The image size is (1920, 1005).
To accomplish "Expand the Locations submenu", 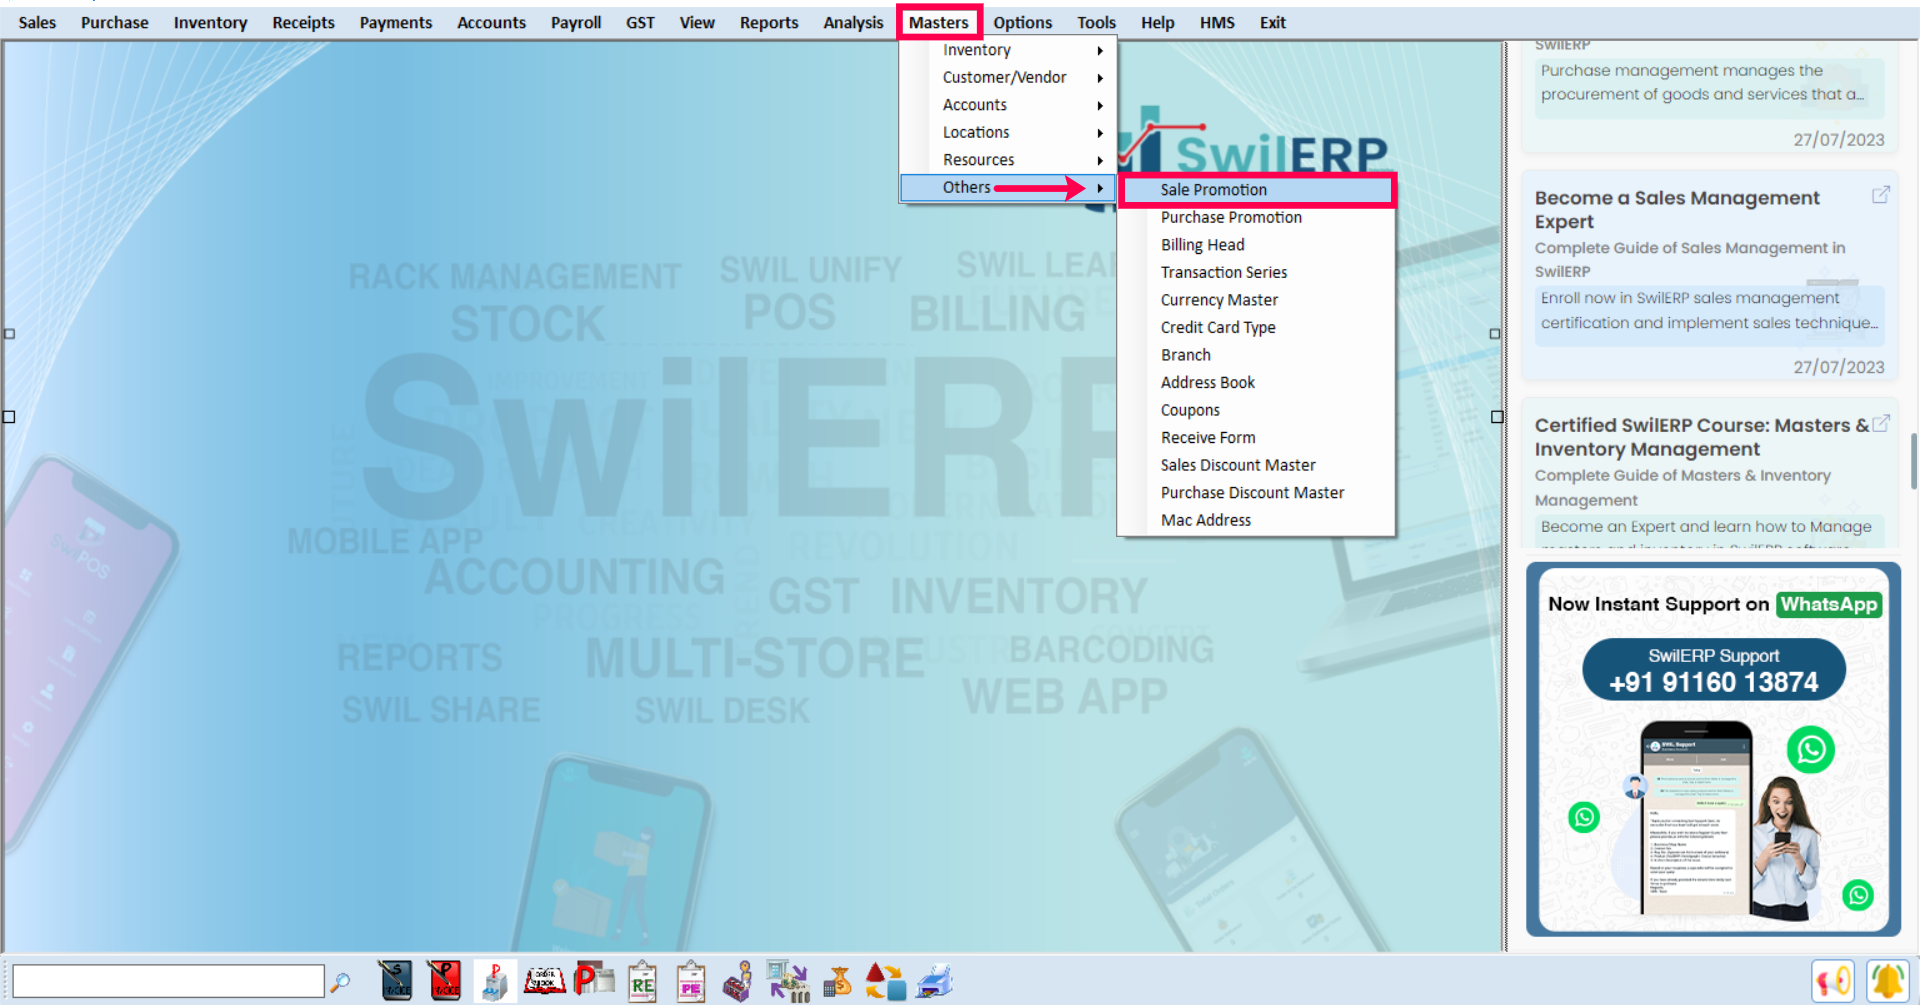I will pos(1008,132).
